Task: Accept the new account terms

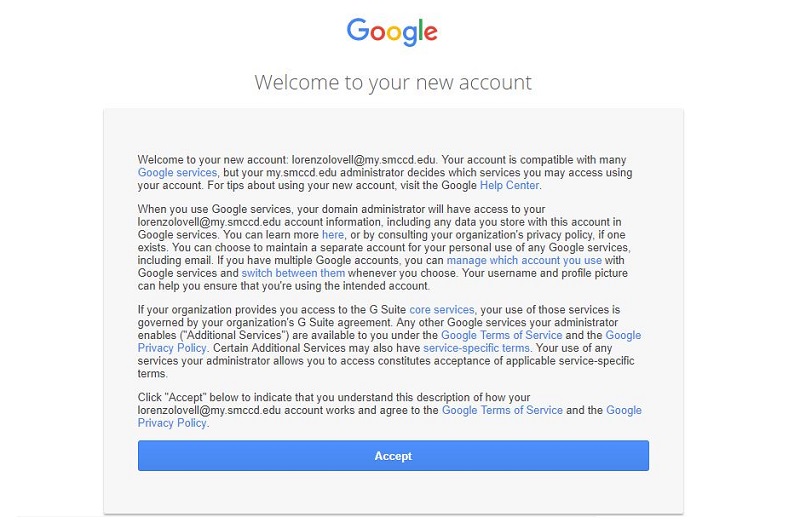Action: pyautogui.click(x=393, y=456)
